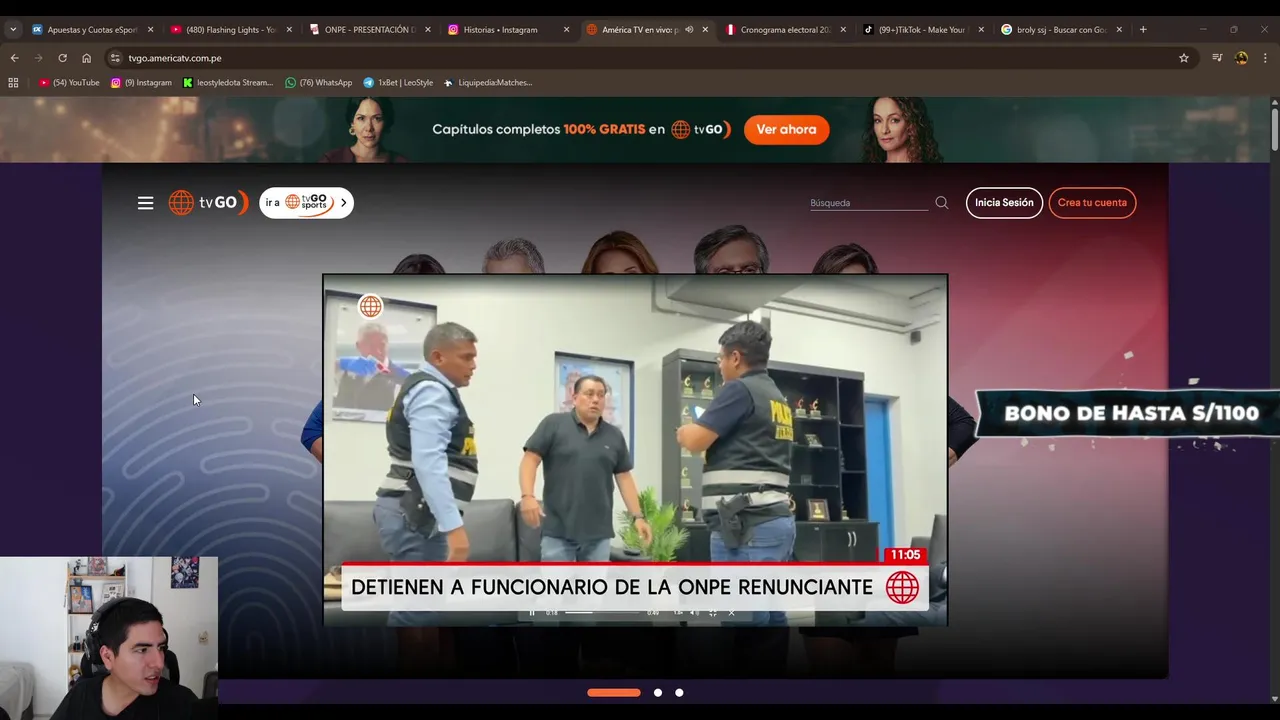Open the tvGO hamburger menu
This screenshot has width=1280, height=720.
click(145, 203)
